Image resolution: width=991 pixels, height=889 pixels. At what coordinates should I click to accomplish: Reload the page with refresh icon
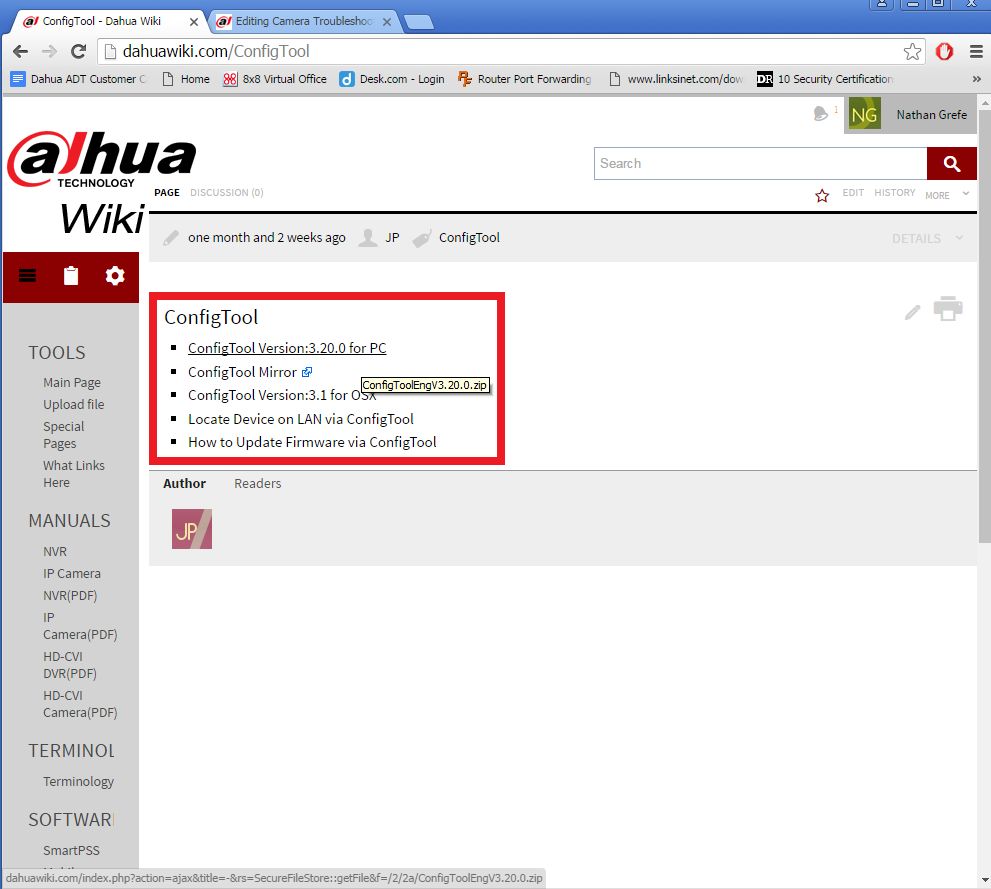(78, 52)
